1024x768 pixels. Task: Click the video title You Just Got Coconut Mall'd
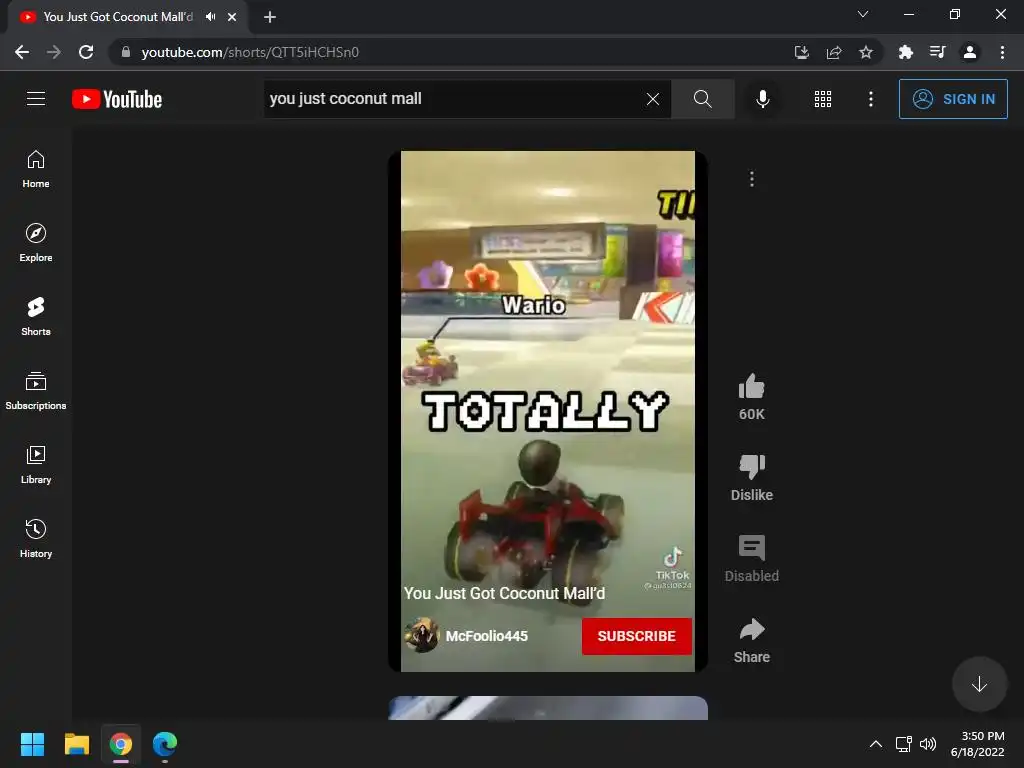(x=504, y=593)
